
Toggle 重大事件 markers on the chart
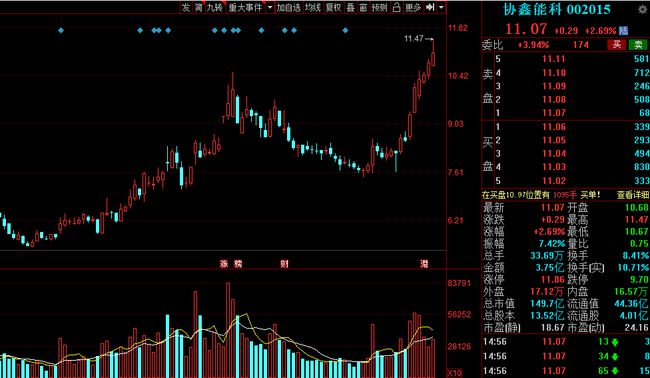(x=245, y=7)
